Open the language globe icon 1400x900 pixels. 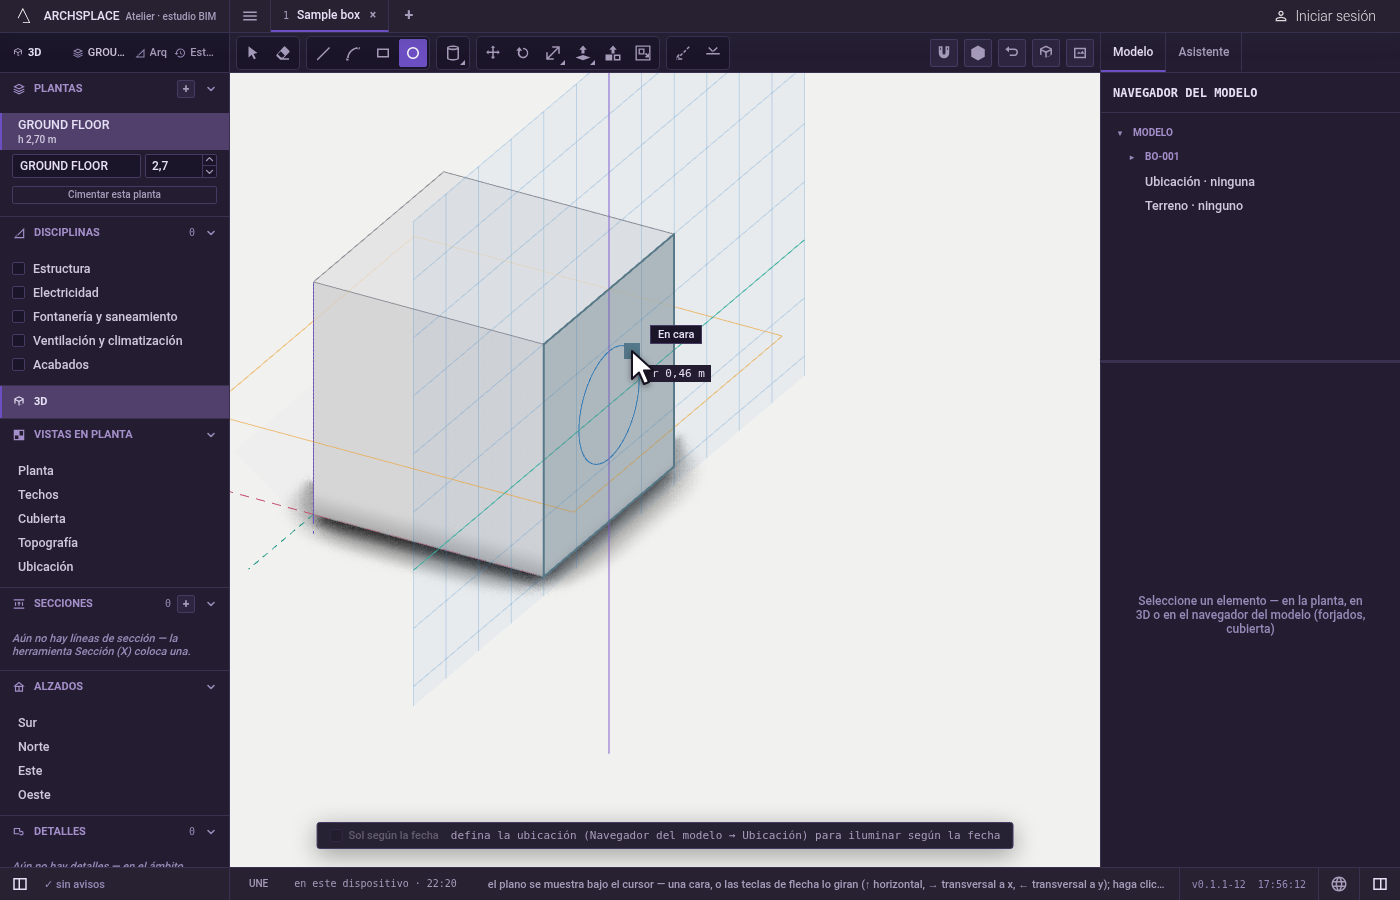tap(1339, 884)
